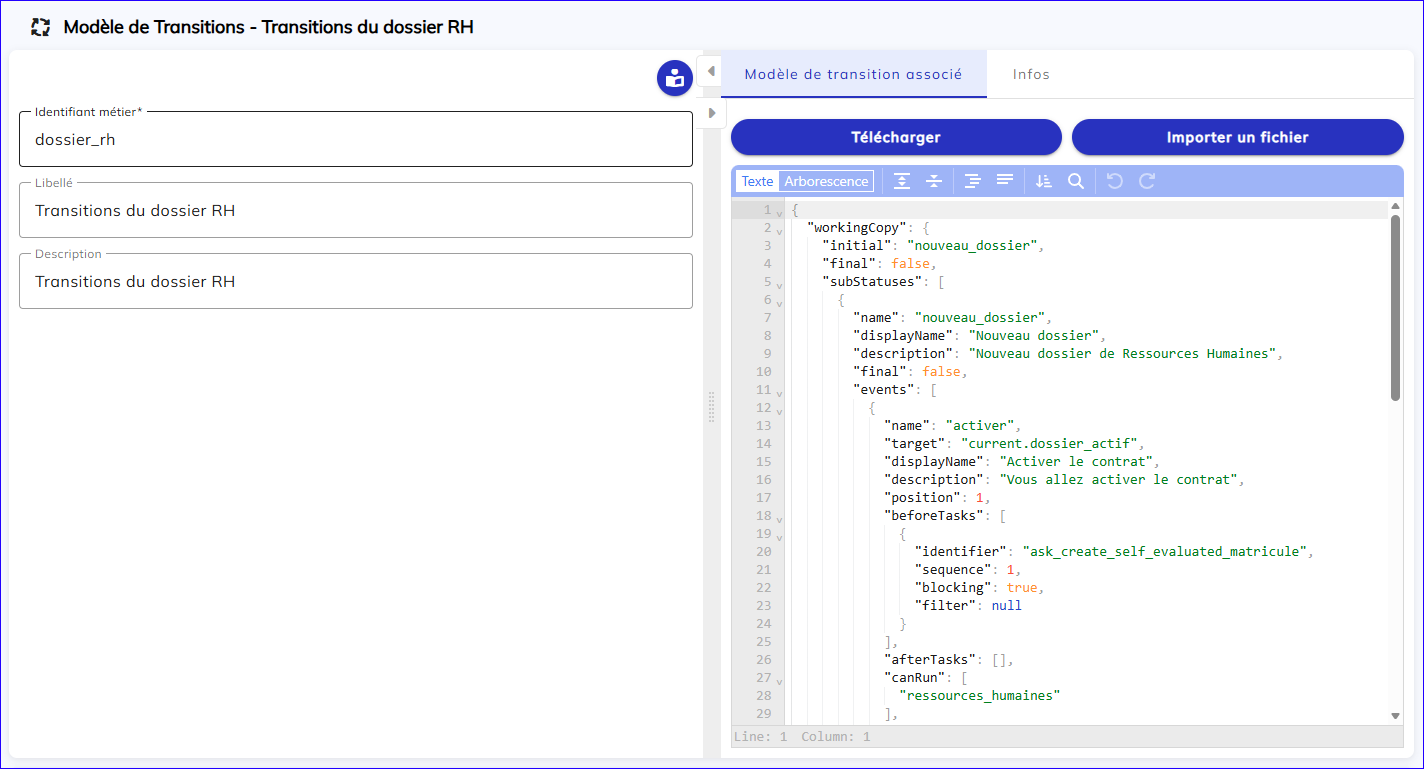The height and width of the screenshot is (769, 1424).
Task: Click the "sequence" key
Action: (x=953, y=569)
